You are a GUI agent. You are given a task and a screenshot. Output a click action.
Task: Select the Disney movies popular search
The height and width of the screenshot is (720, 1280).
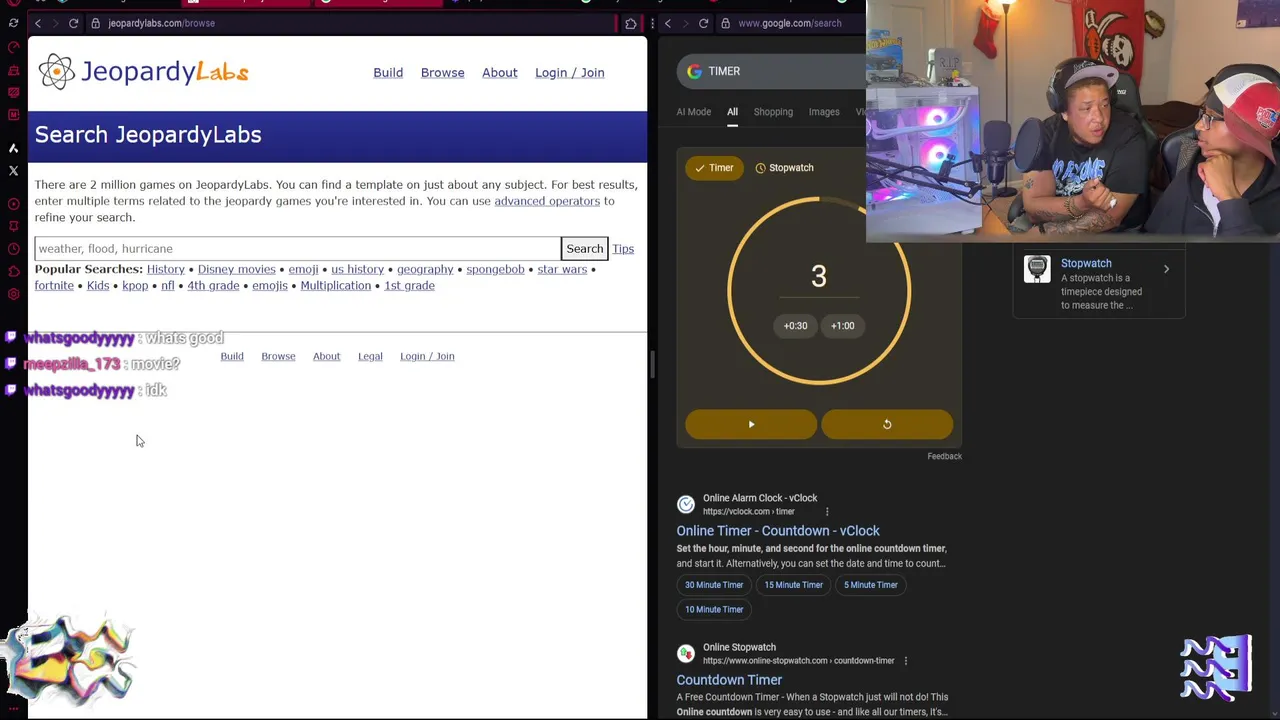[236, 269]
